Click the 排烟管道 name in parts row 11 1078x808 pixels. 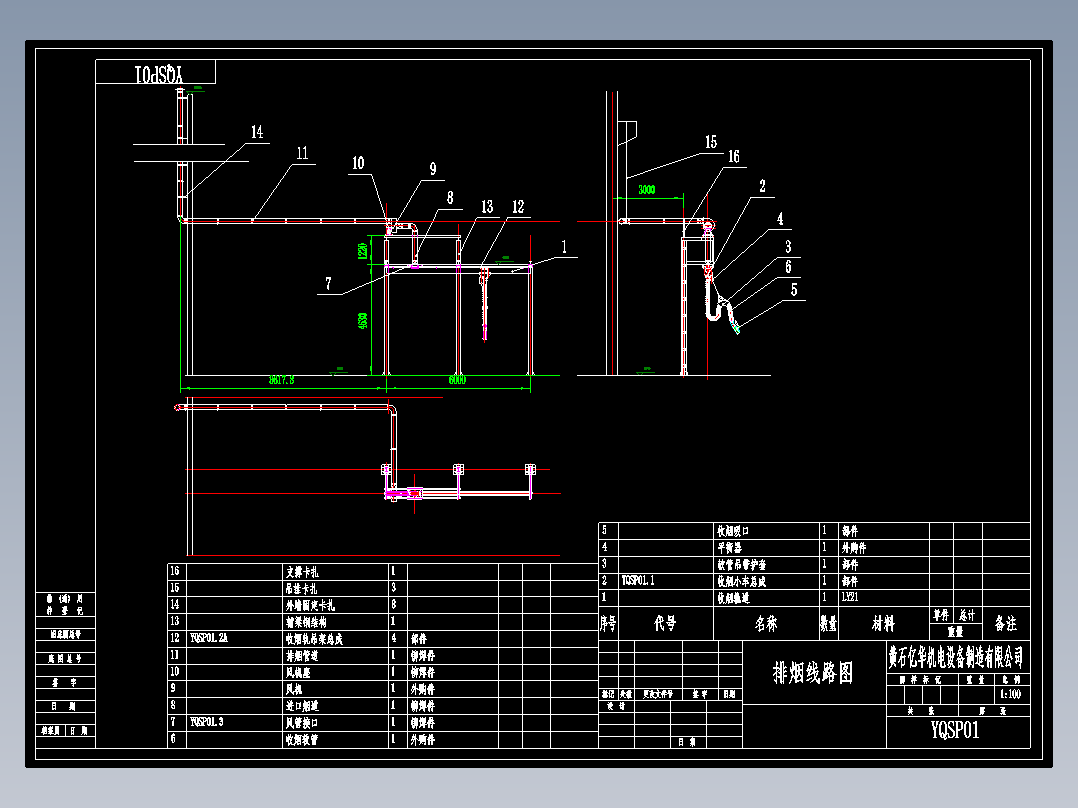tap(302, 656)
